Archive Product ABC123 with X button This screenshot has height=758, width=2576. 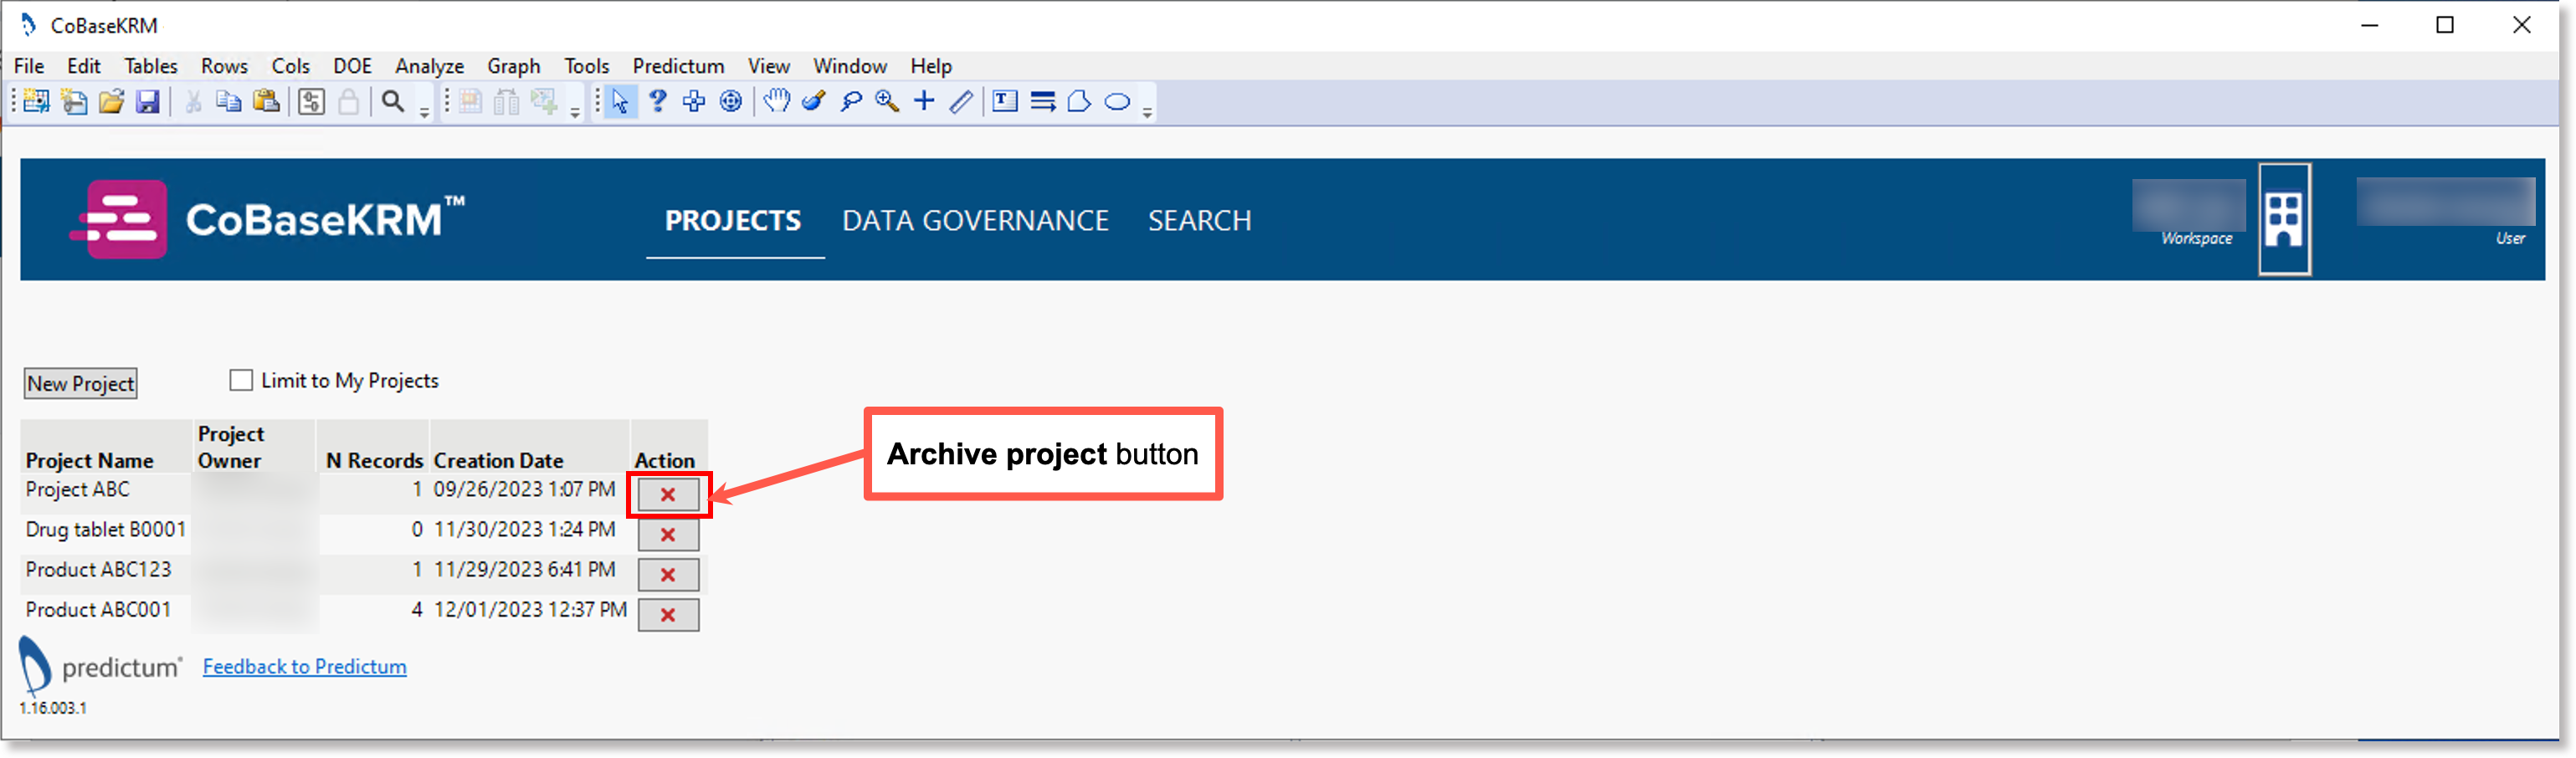(668, 575)
